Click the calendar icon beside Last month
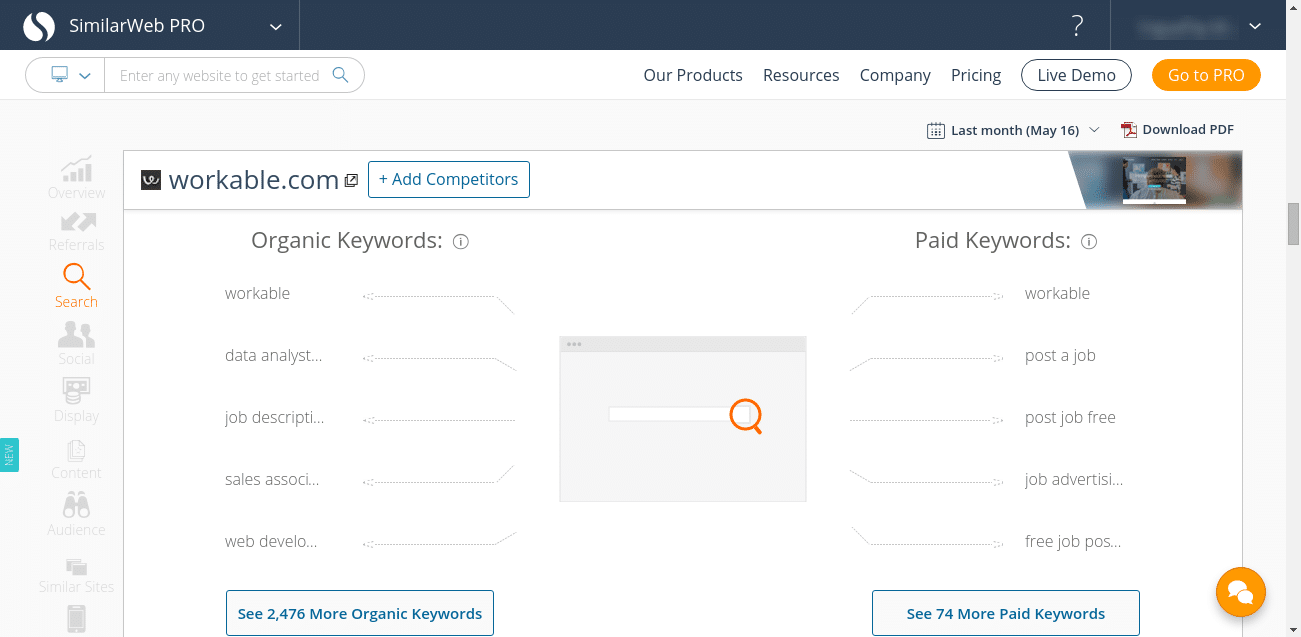 (936, 130)
